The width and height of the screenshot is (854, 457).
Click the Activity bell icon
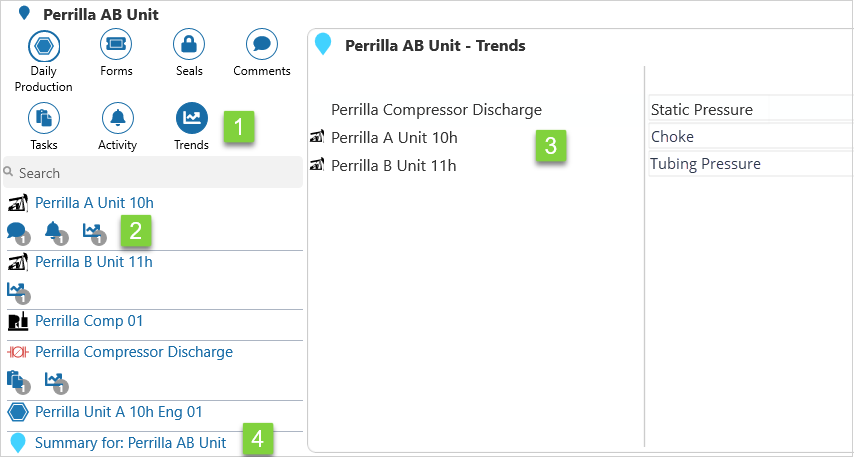118,118
